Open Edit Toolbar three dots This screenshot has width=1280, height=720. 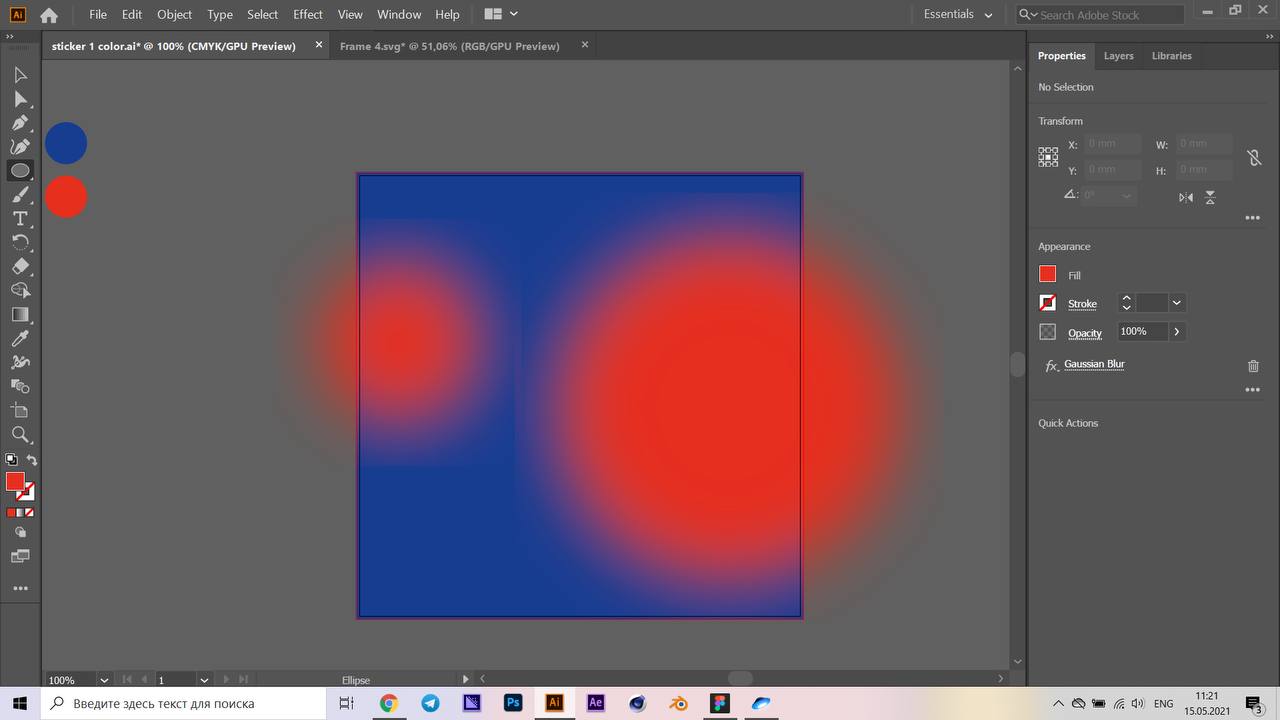pyautogui.click(x=20, y=589)
